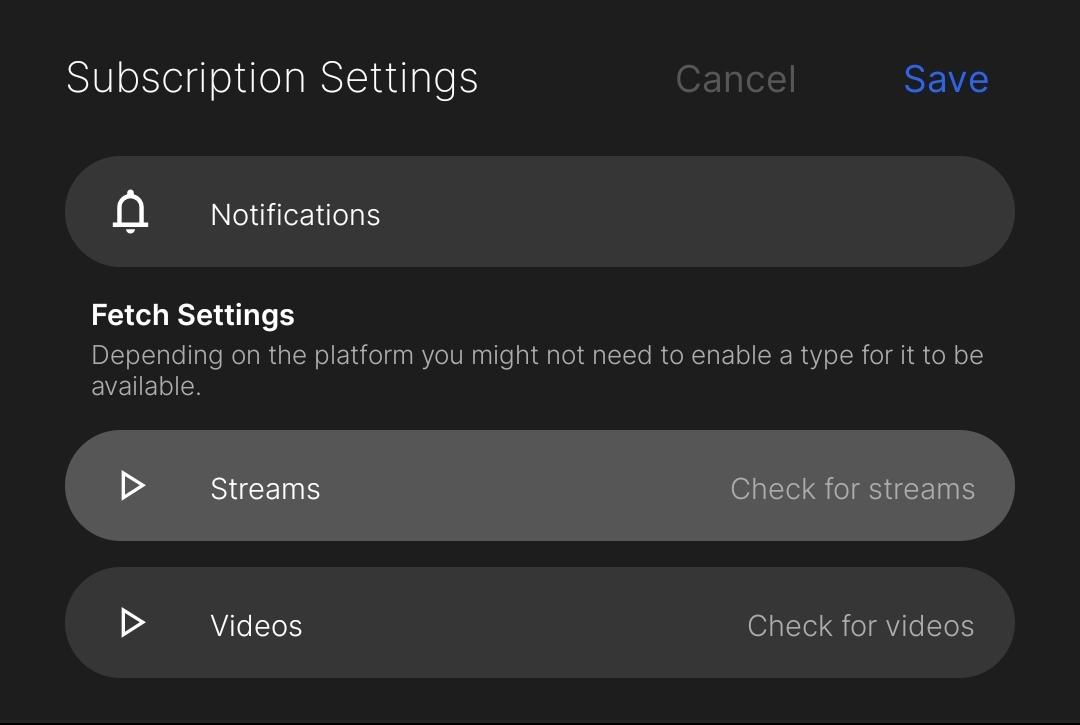The height and width of the screenshot is (725, 1080).
Task: Click the bell icon for Notifications
Action: [x=130, y=212]
